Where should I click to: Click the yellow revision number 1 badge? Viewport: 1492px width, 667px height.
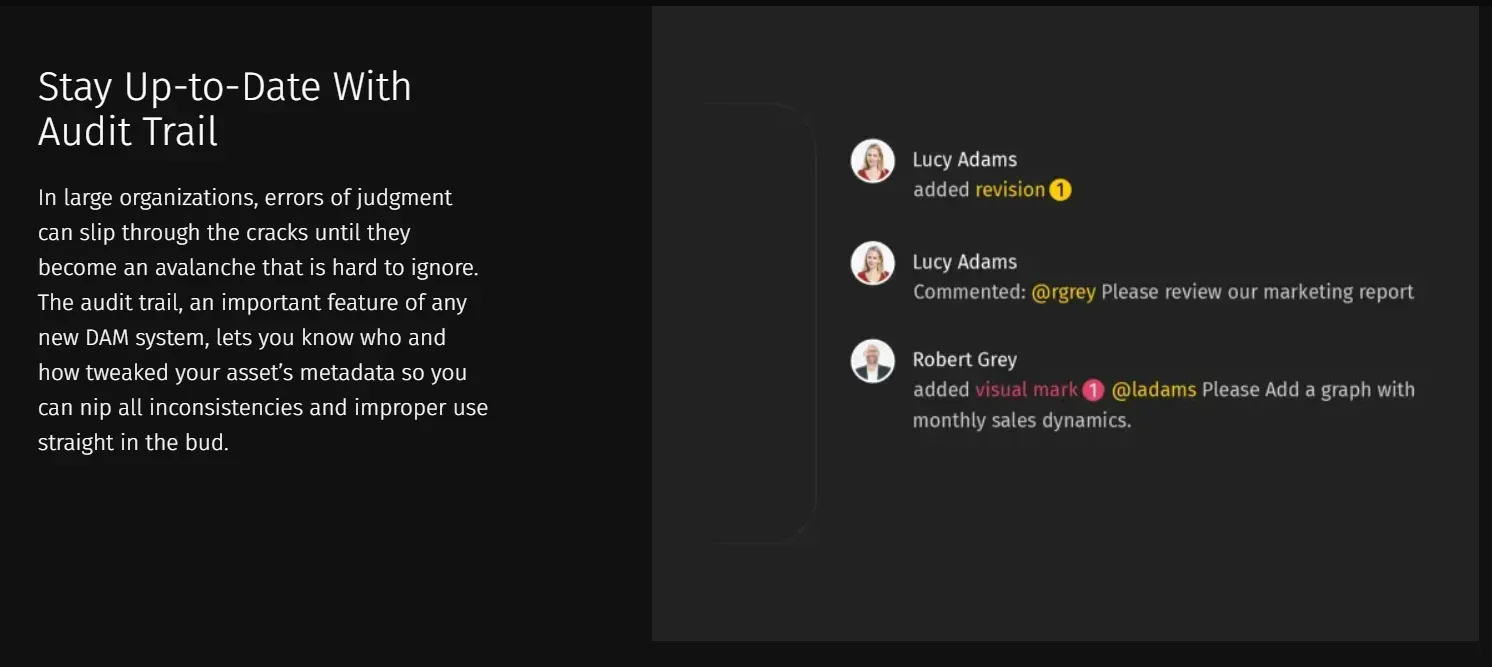[1060, 190]
